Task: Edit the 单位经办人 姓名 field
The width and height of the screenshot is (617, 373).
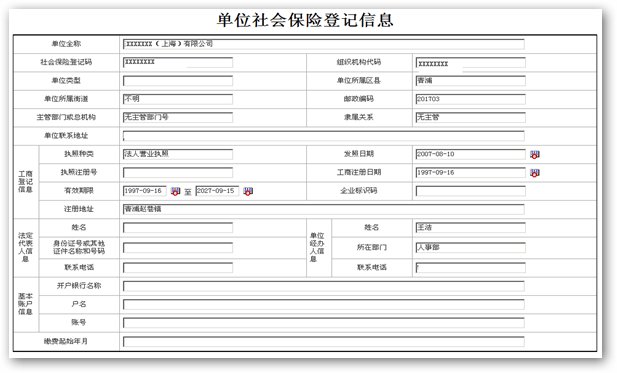Action: tap(471, 227)
